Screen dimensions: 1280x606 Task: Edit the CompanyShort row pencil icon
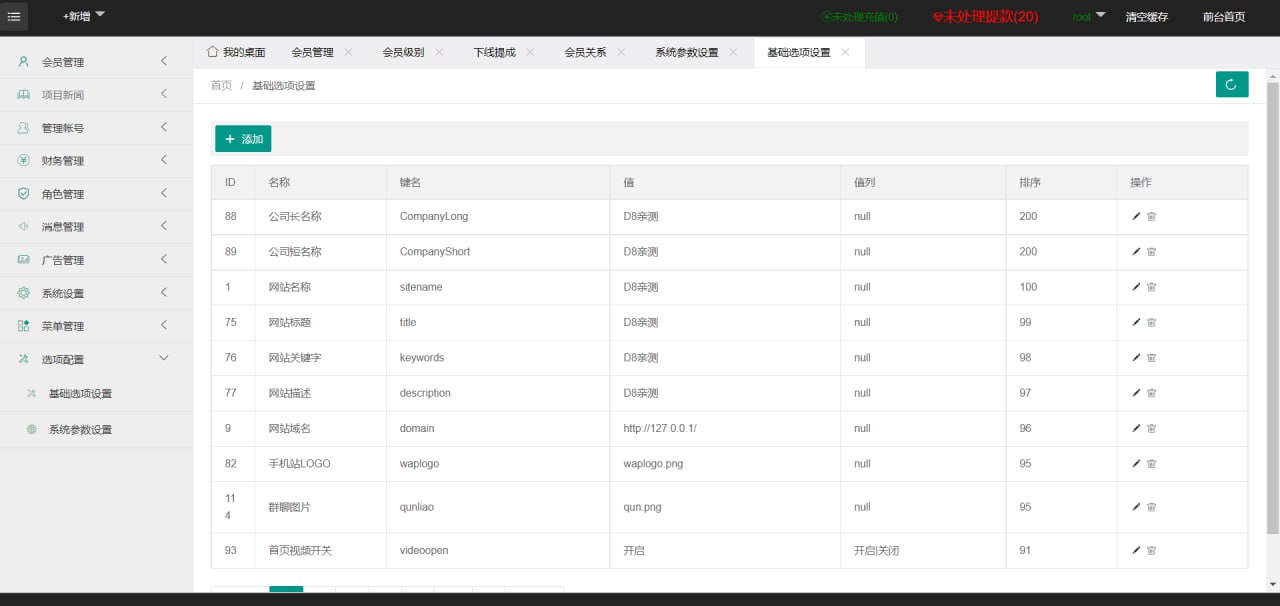coord(1136,252)
